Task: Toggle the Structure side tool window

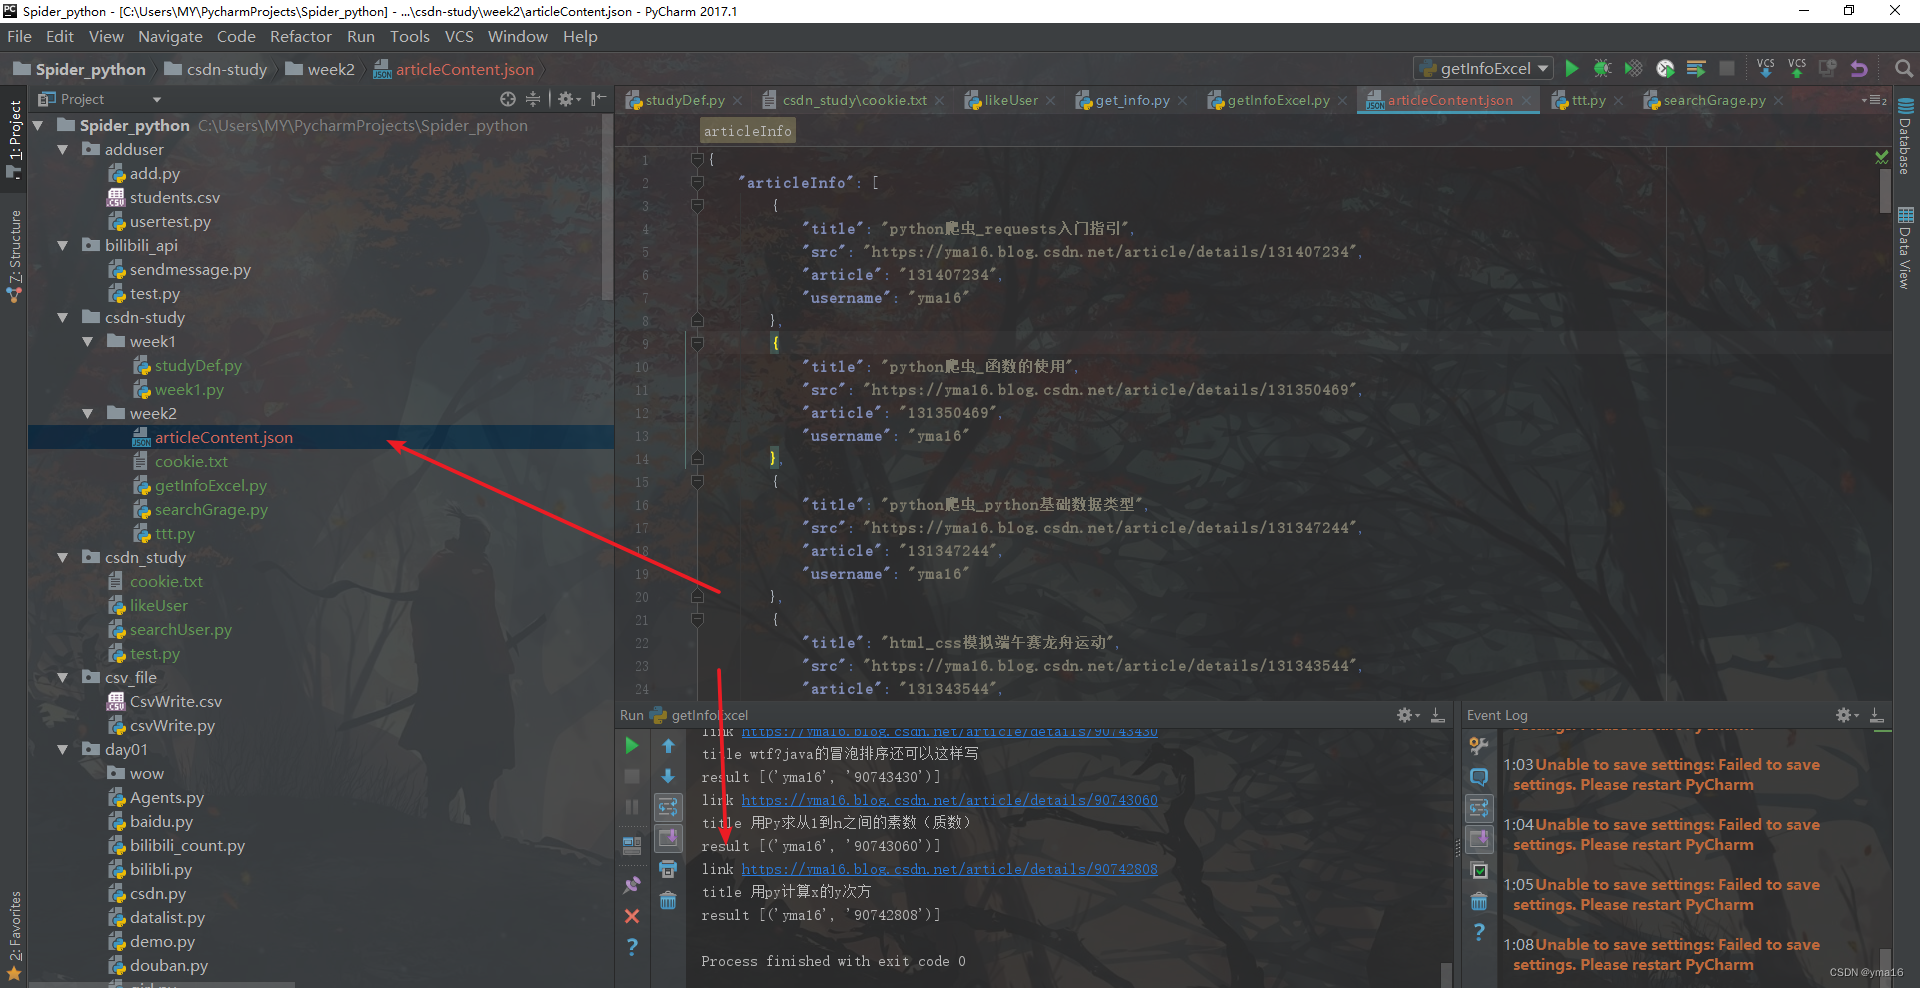Action: coord(14,256)
